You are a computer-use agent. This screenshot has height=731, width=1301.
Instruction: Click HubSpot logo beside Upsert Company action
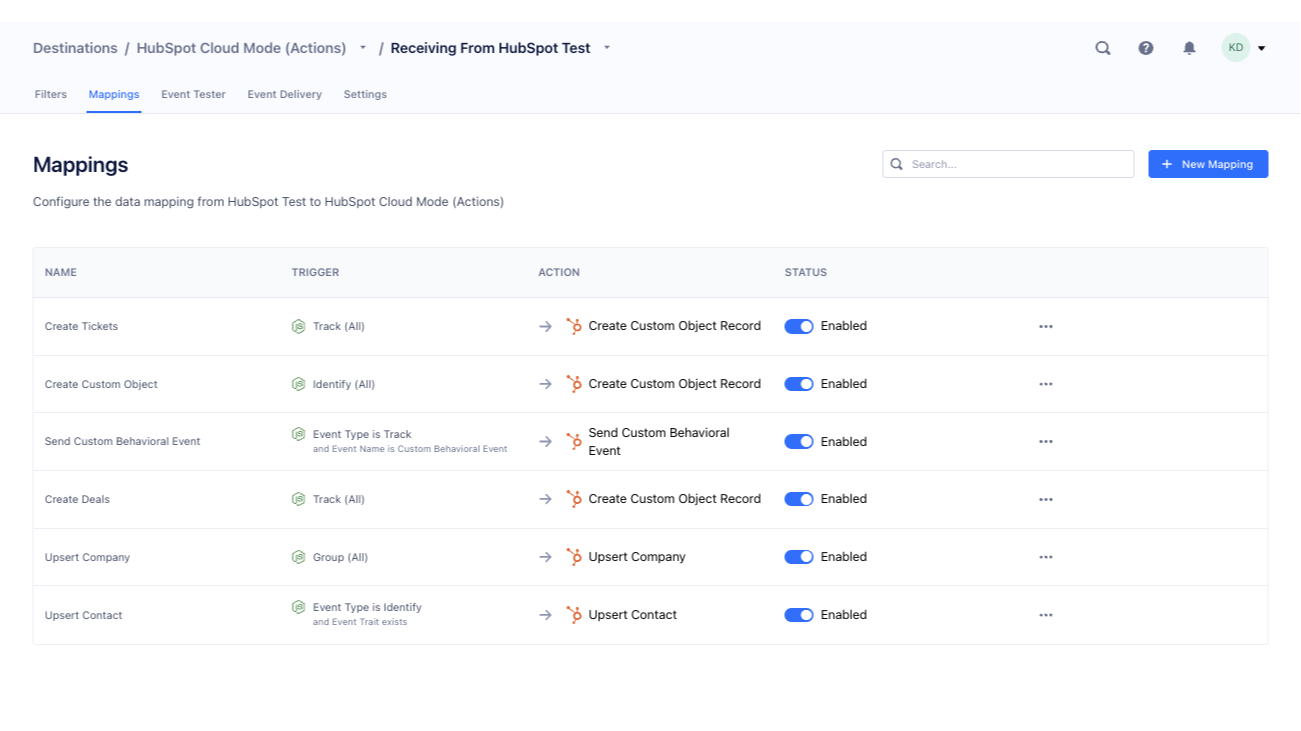tap(574, 557)
